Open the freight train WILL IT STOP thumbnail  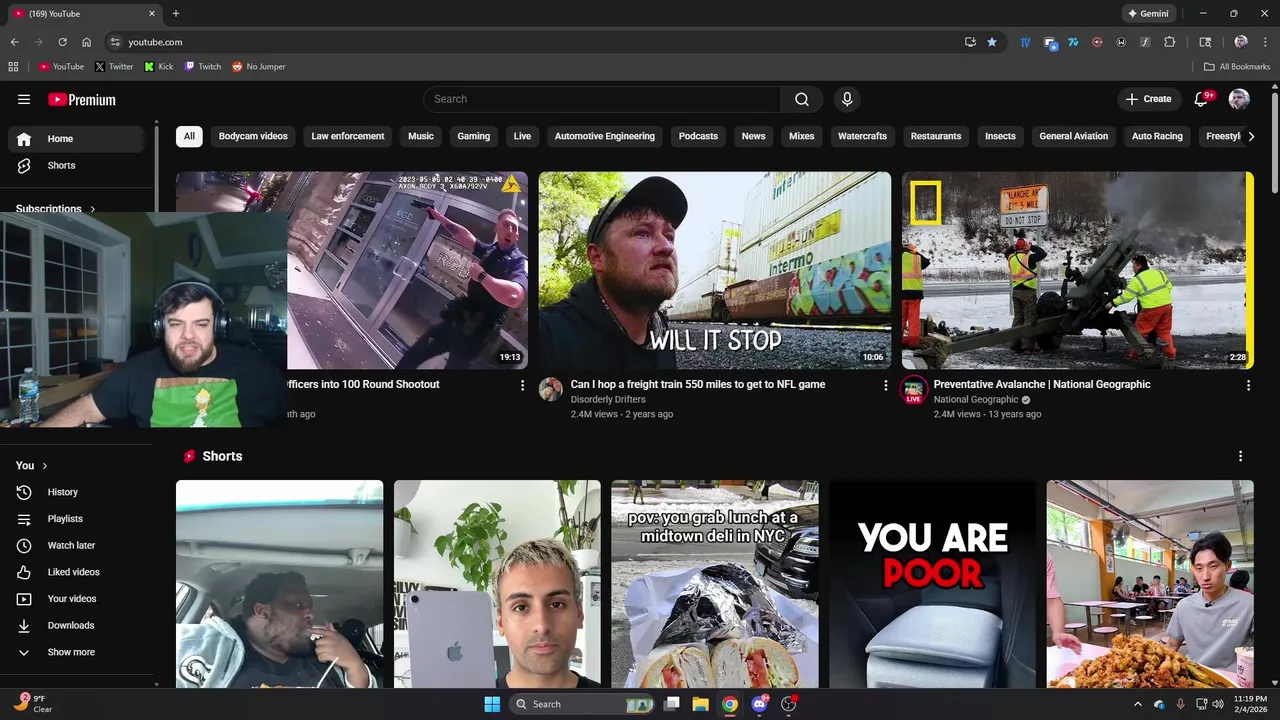tap(715, 270)
